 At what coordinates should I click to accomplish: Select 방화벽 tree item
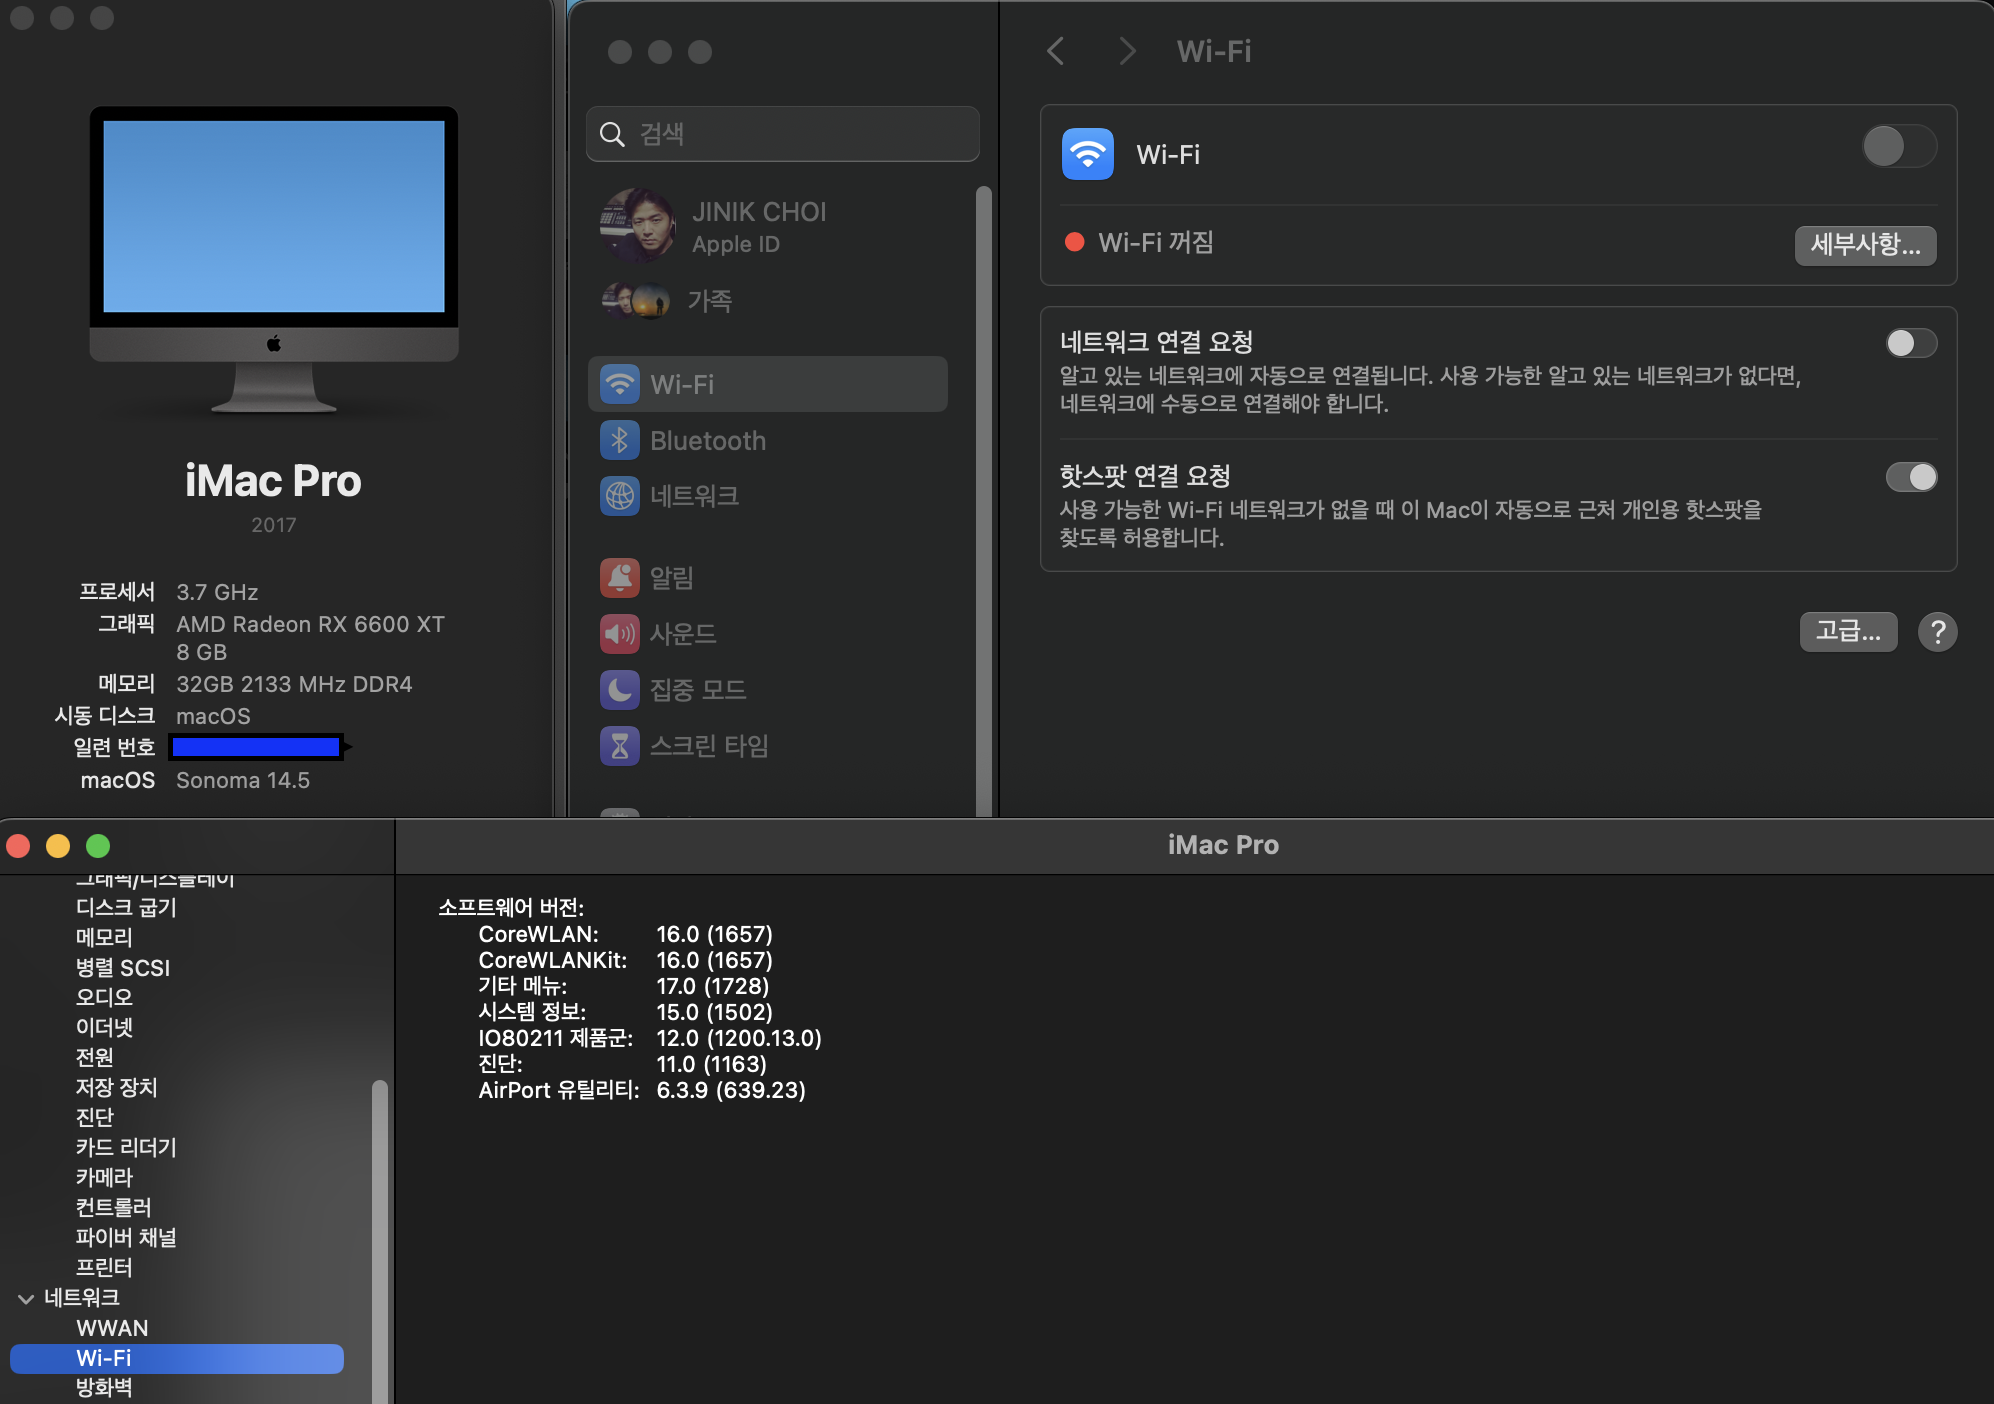coord(104,1388)
